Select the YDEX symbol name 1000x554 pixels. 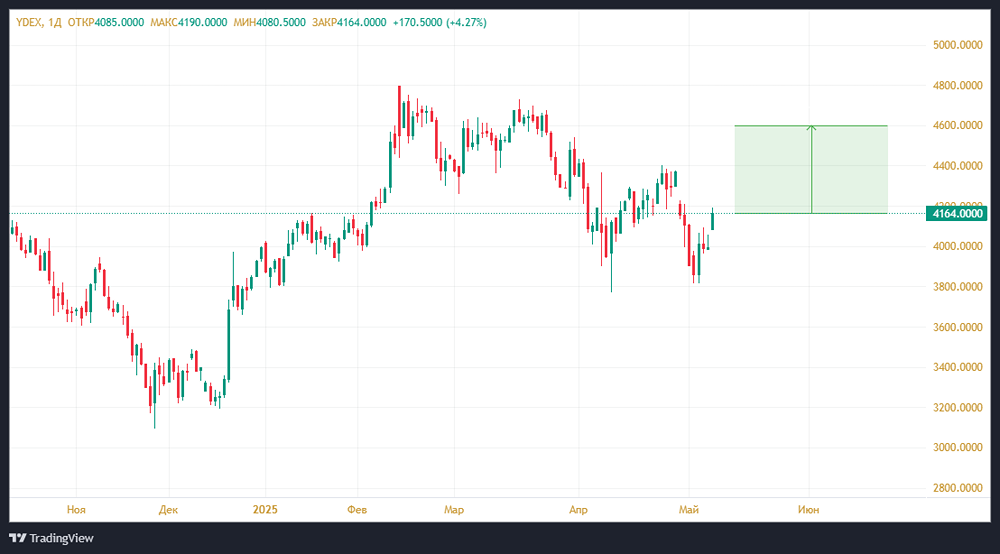click(x=30, y=23)
